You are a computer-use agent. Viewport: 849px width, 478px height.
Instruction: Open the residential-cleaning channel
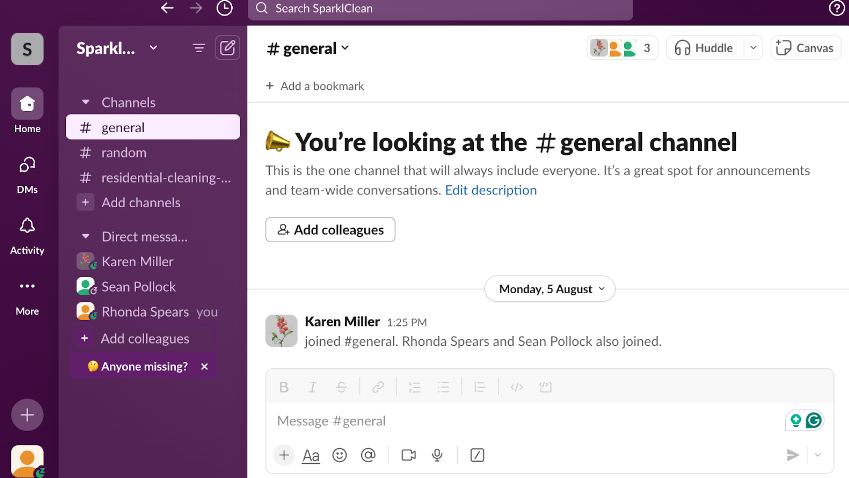point(153,178)
